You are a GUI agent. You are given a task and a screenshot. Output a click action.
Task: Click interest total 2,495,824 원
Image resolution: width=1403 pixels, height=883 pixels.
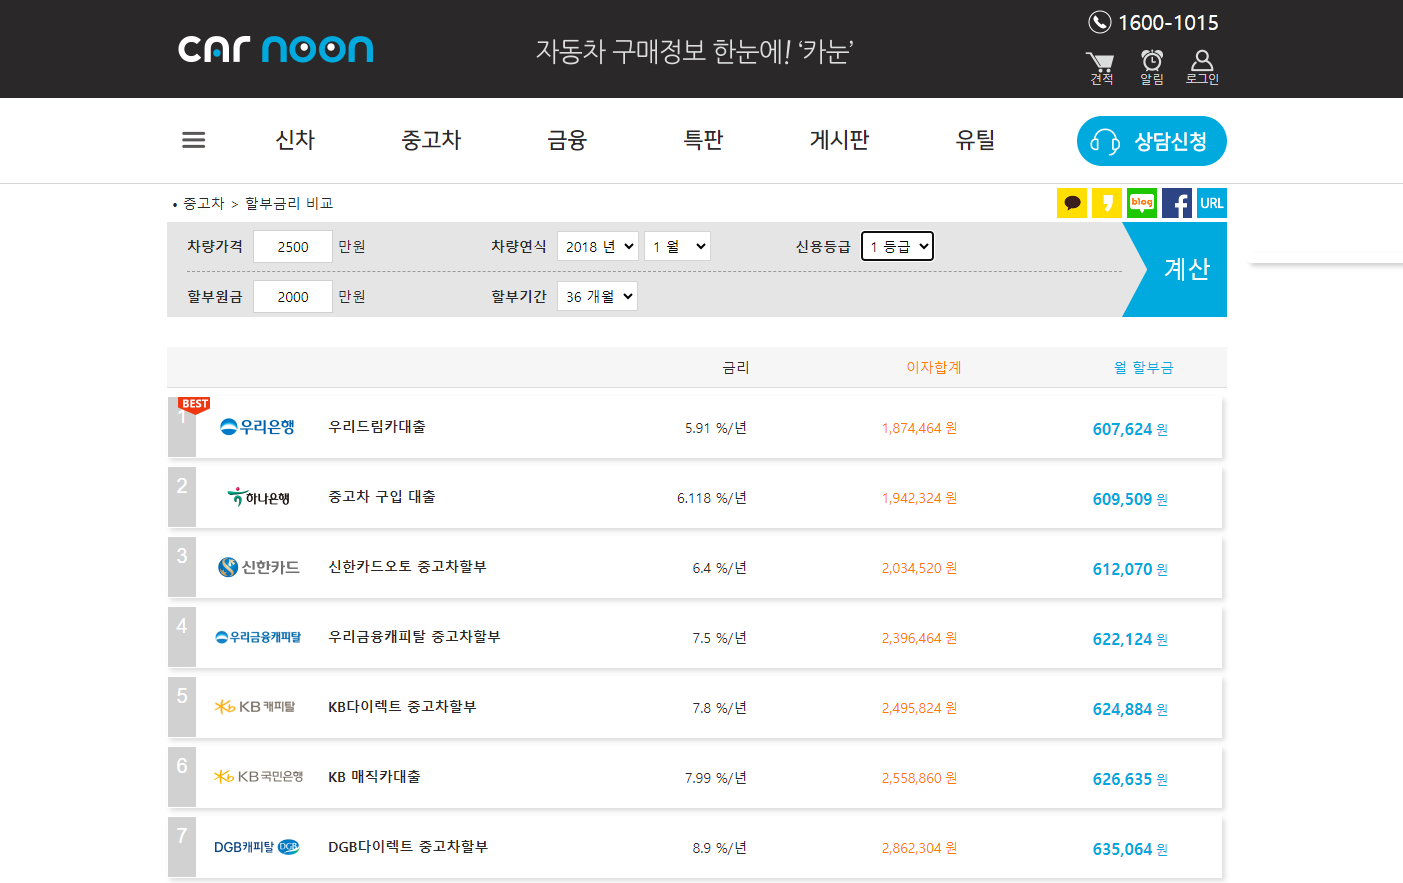[x=920, y=708]
